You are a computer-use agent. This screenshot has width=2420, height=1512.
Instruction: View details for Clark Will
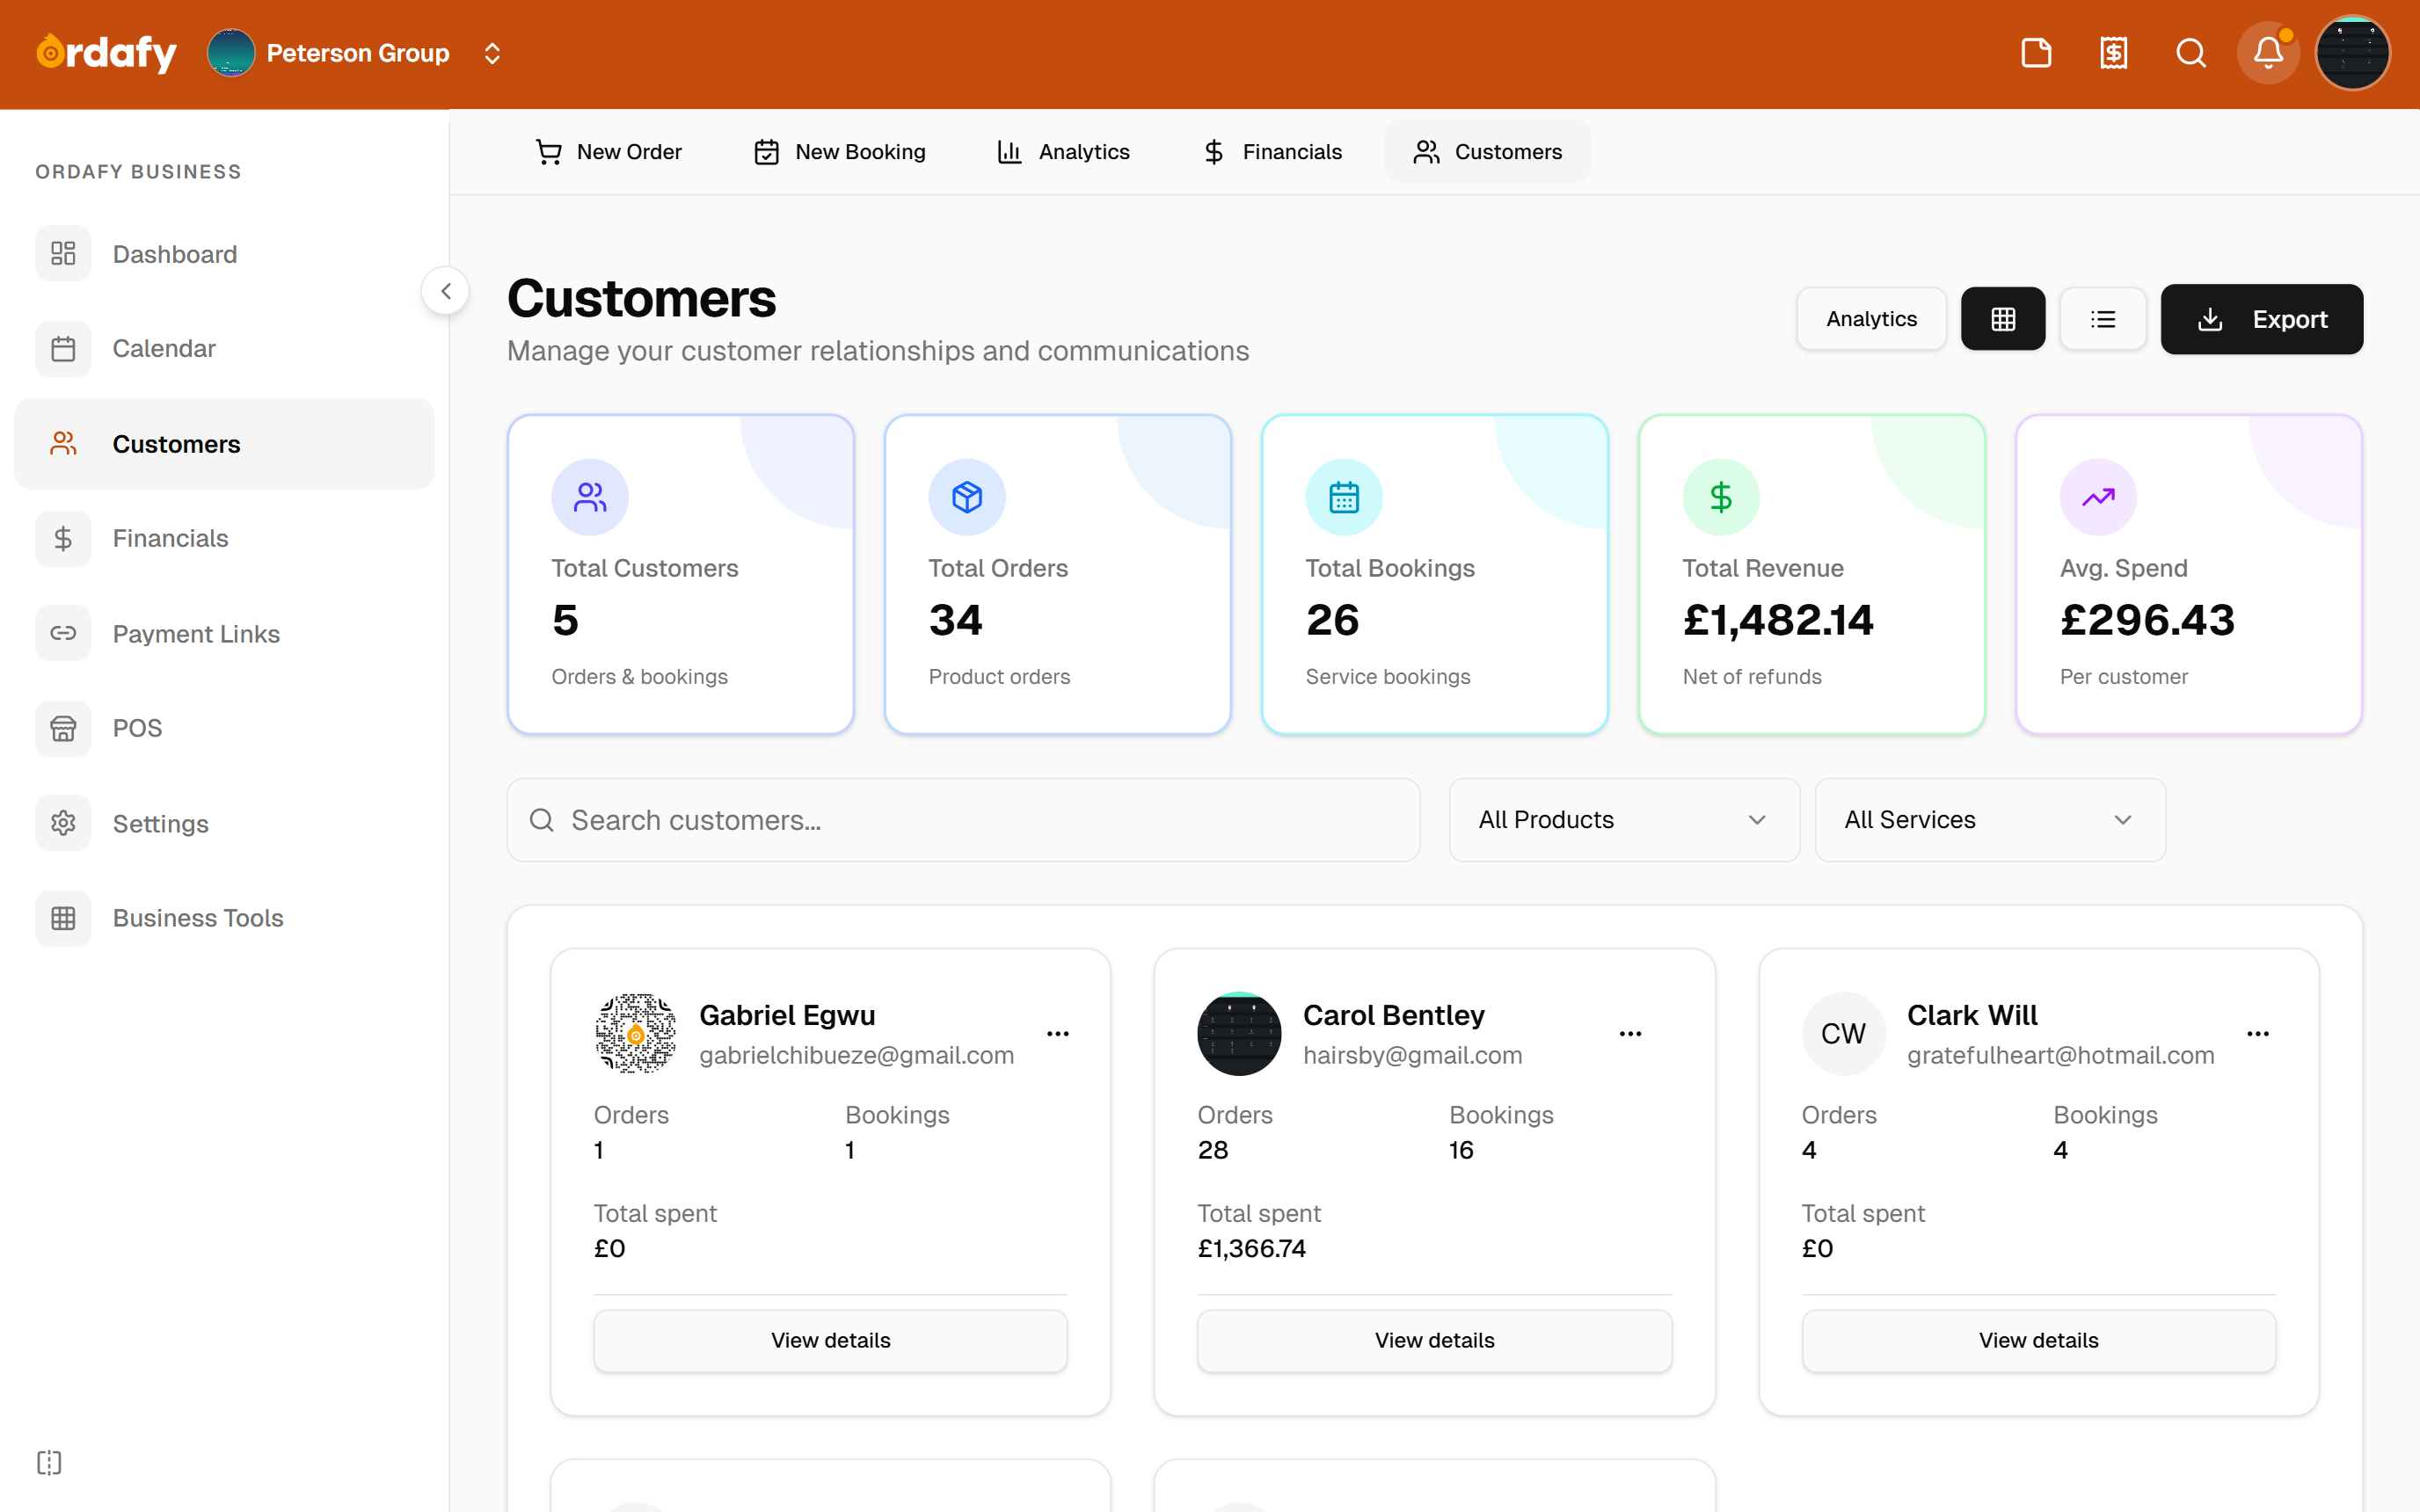[x=2038, y=1341]
